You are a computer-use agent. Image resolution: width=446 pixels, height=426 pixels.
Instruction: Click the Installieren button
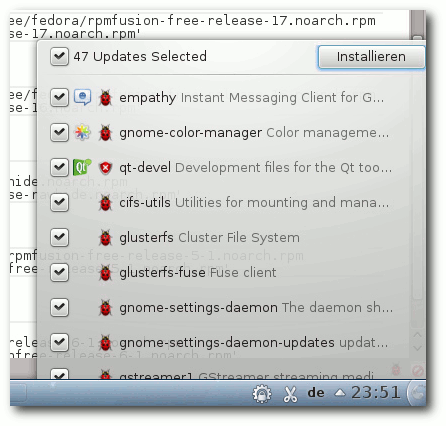click(x=371, y=57)
